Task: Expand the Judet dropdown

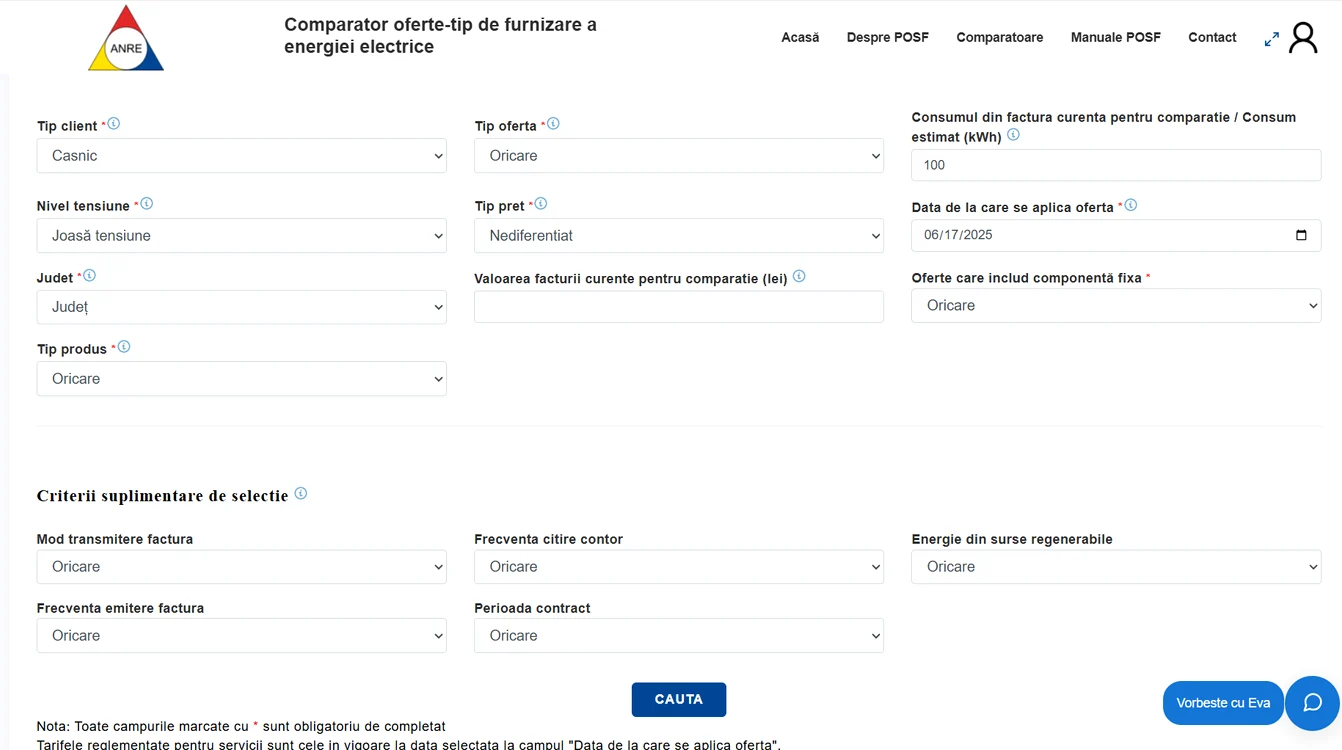Action: 242,307
